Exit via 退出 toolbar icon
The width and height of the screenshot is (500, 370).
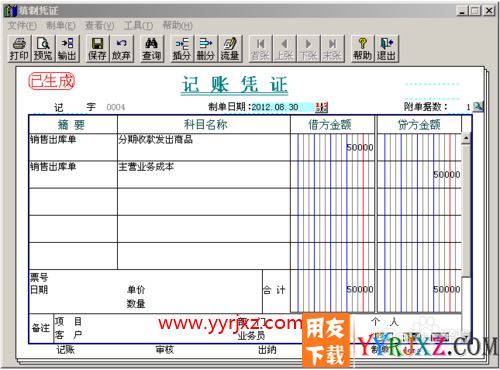[x=386, y=49]
